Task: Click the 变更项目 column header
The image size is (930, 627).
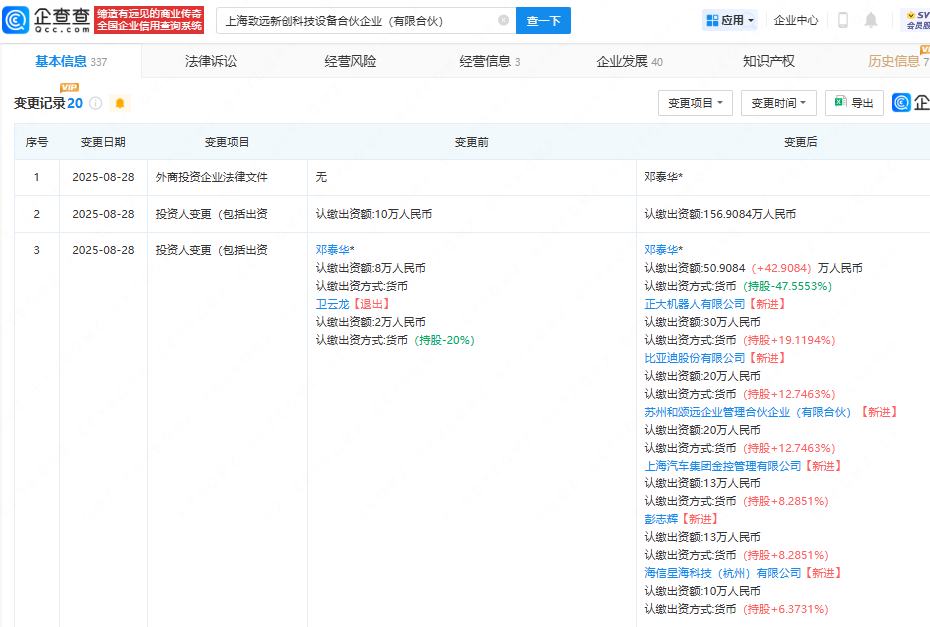Action: pyautogui.click(x=227, y=142)
